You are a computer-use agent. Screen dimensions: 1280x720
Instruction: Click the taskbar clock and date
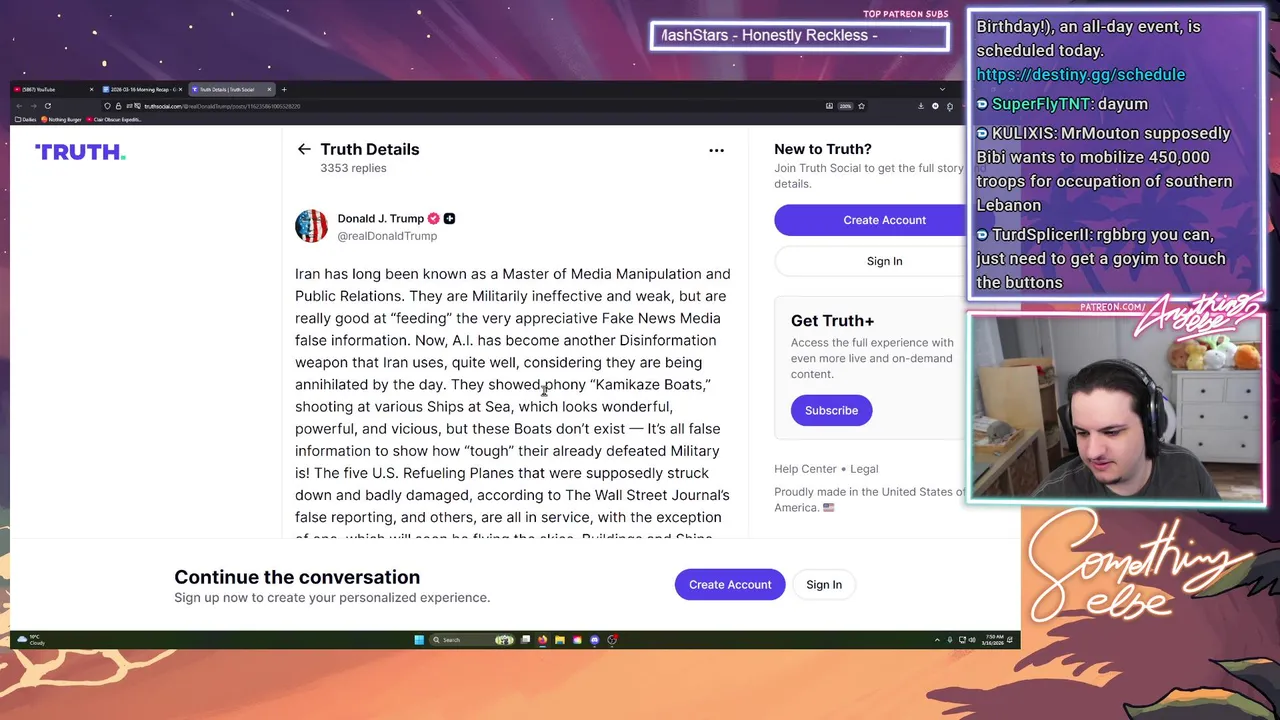(x=992, y=640)
